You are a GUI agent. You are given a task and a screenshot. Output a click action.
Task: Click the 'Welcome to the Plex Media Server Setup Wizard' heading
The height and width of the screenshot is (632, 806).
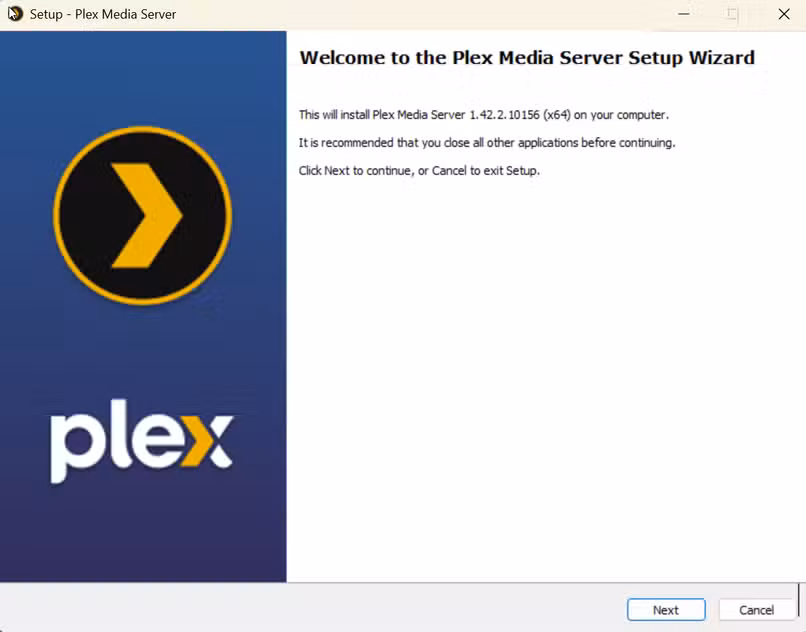point(527,58)
